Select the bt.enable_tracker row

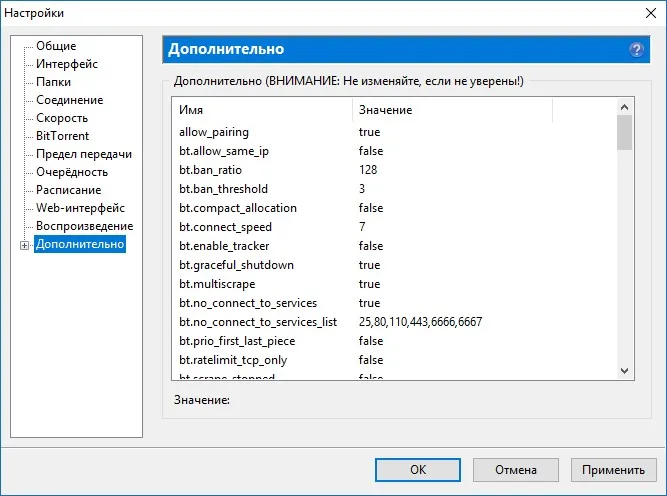pyautogui.click(x=395, y=246)
